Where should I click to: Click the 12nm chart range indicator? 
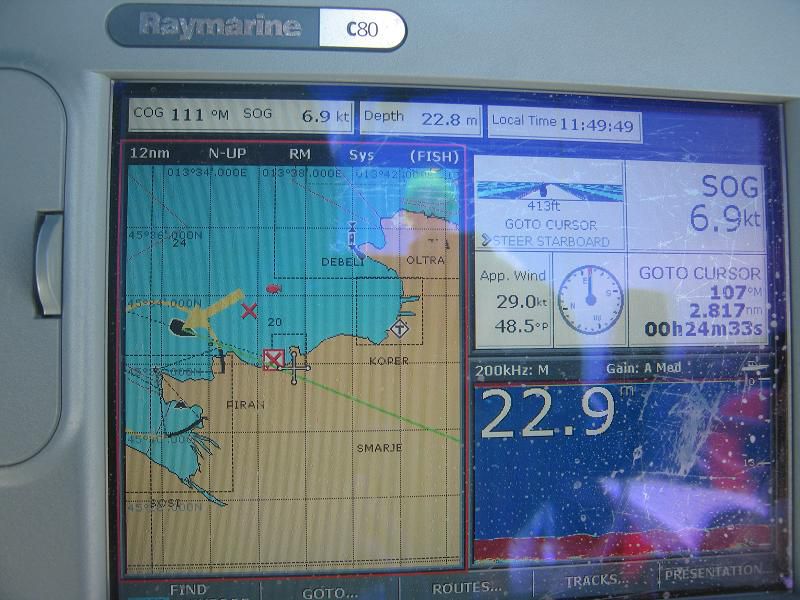pos(149,153)
